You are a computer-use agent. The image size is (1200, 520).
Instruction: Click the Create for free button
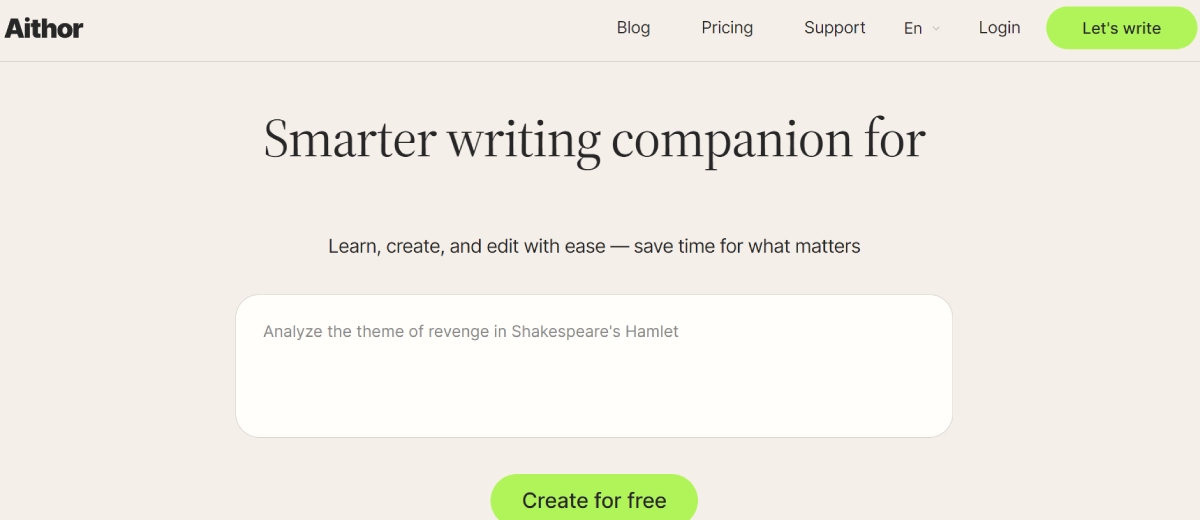coord(593,499)
